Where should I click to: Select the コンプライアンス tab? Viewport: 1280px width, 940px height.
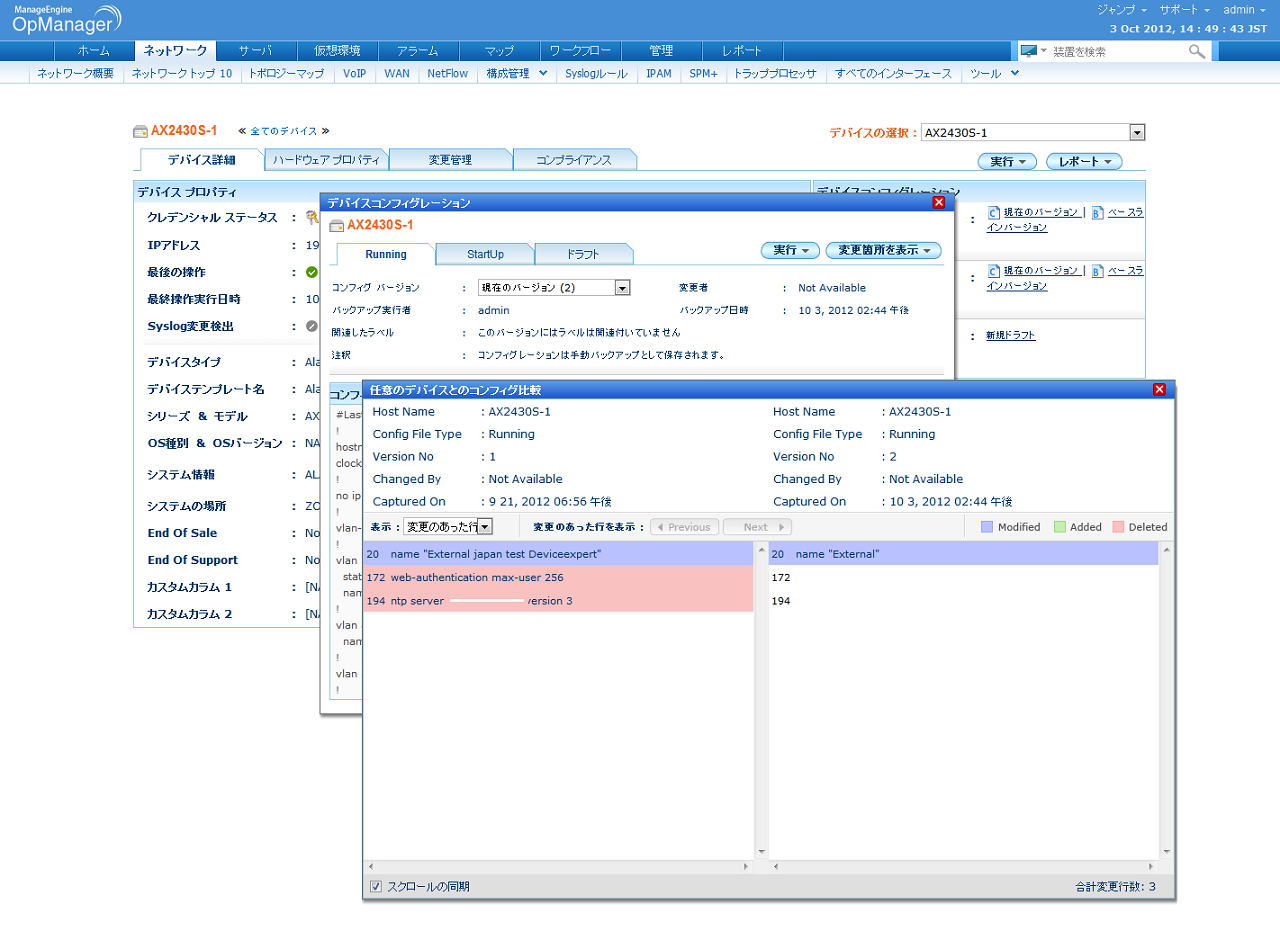573,160
